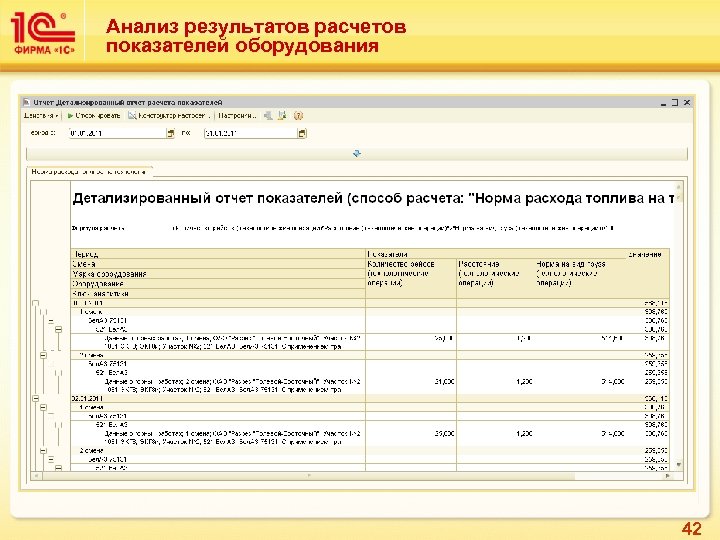Click the blue arrows collapse-panel icon

[357, 154]
